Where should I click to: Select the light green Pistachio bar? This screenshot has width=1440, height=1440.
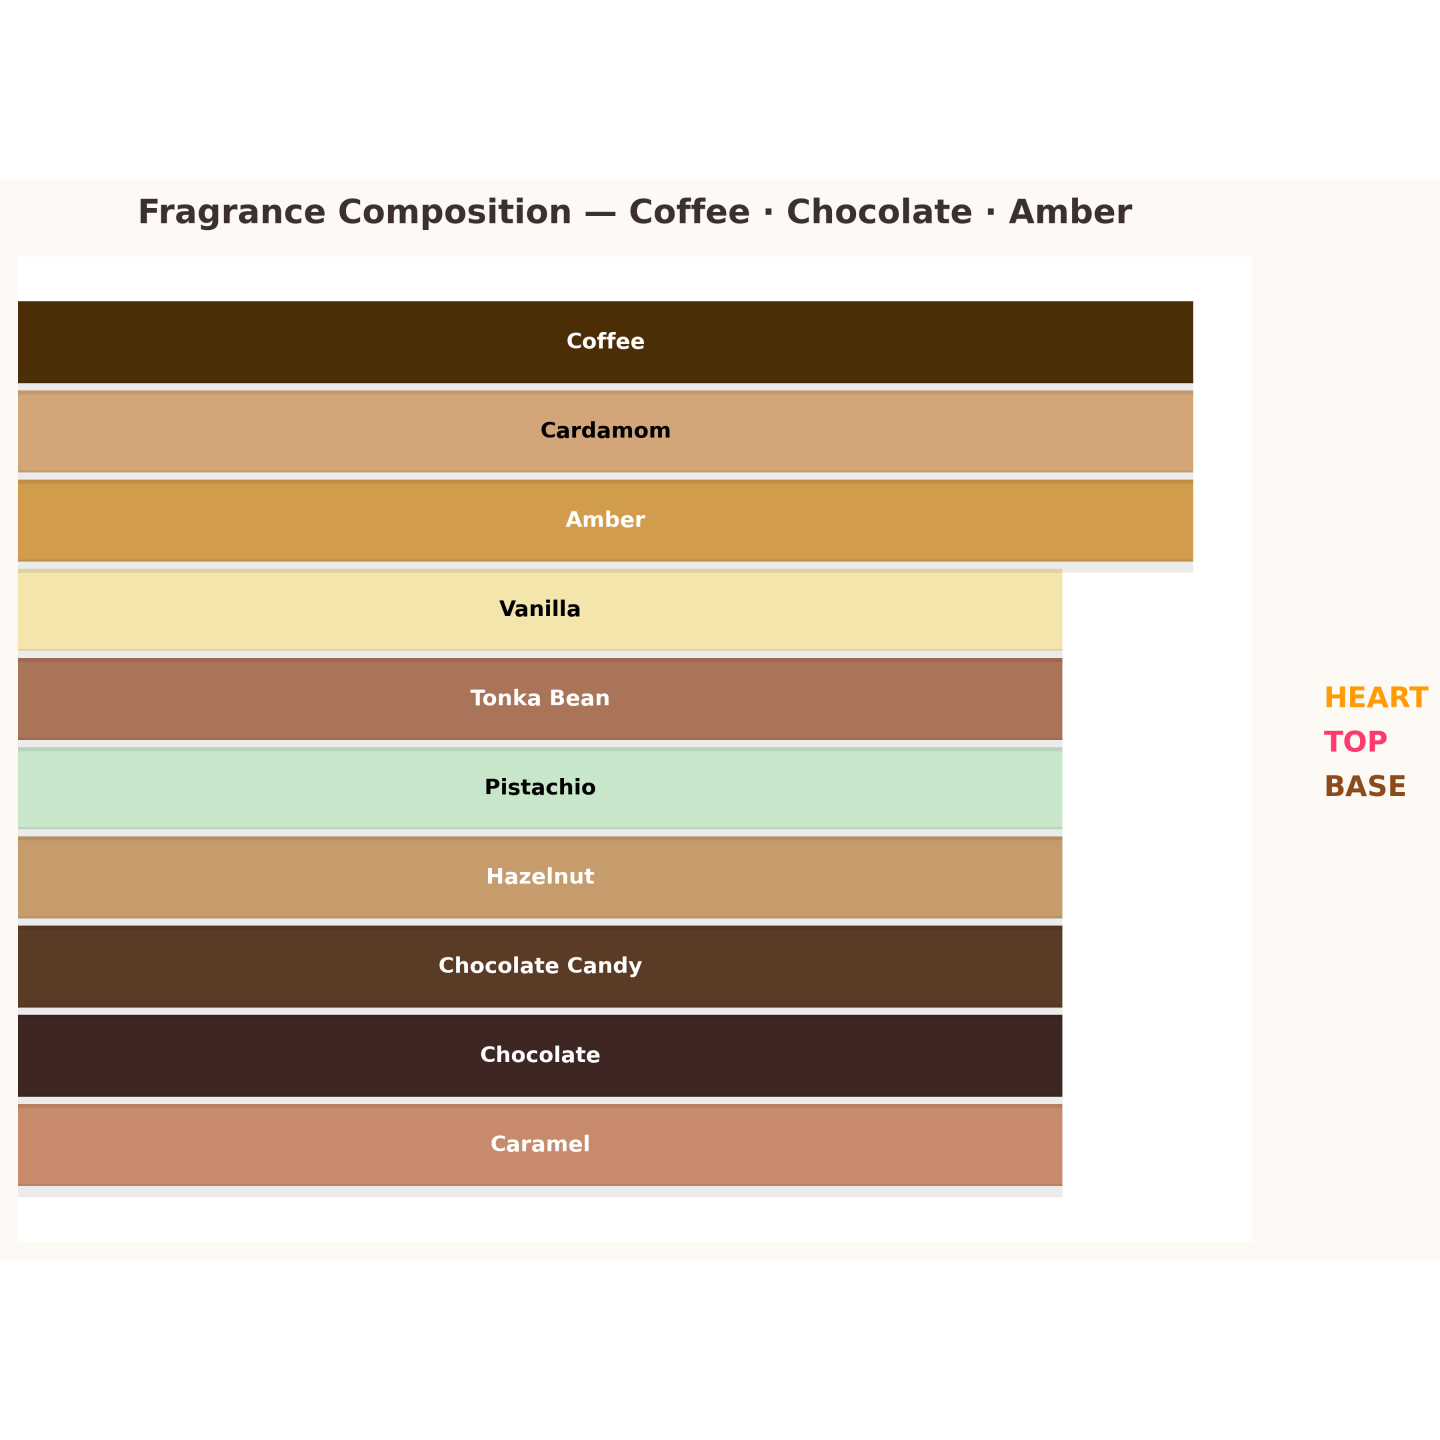[x=540, y=788]
